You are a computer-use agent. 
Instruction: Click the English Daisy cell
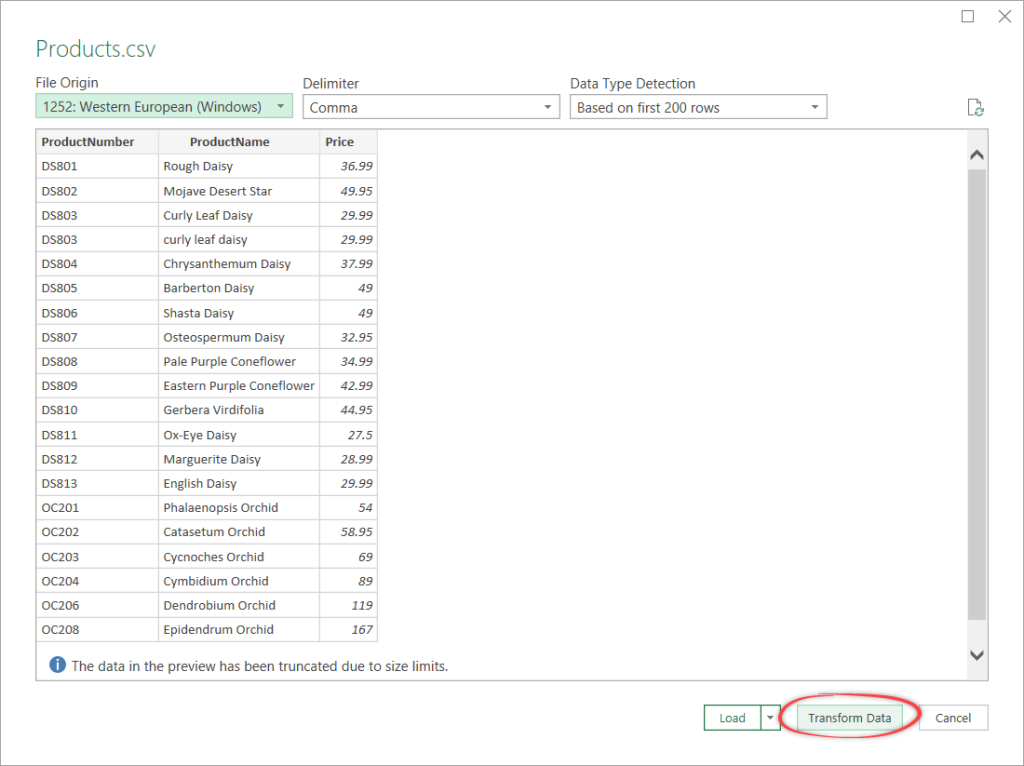click(x=239, y=483)
